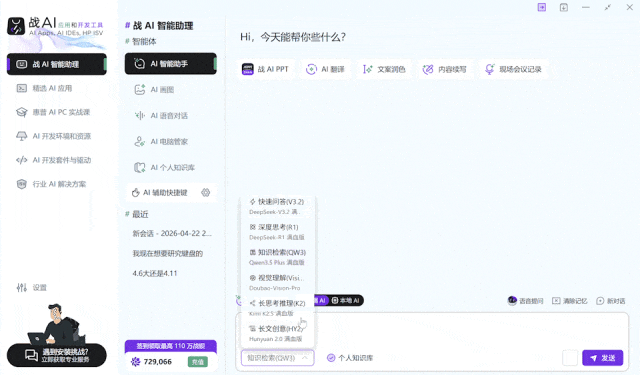Open 设置 at sidebar bottom

32,288
